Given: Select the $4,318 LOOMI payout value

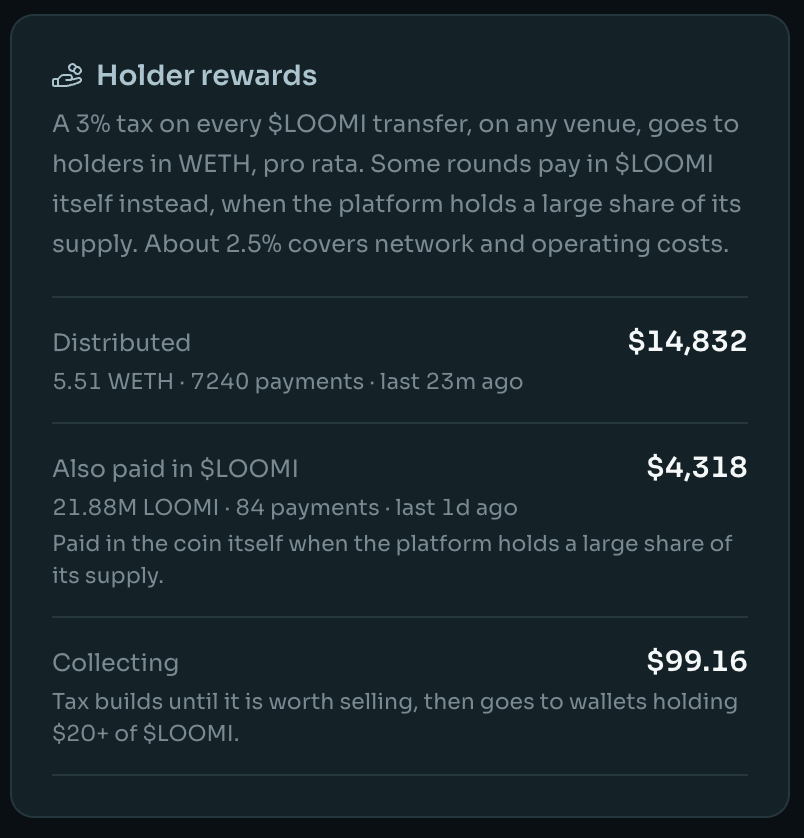Looking at the screenshot, I should coord(697,467).
